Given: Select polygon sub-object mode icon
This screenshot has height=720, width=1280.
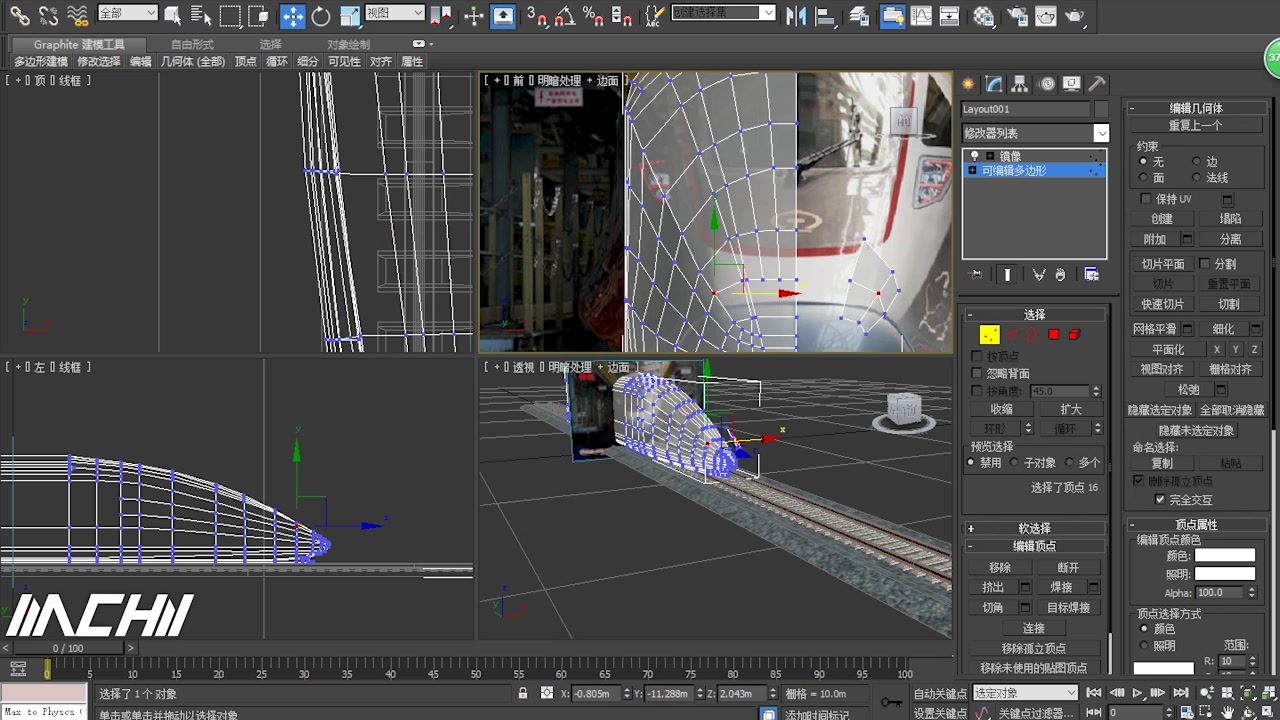Looking at the screenshot, I should pyautogui.click(x=1053, y=333).
